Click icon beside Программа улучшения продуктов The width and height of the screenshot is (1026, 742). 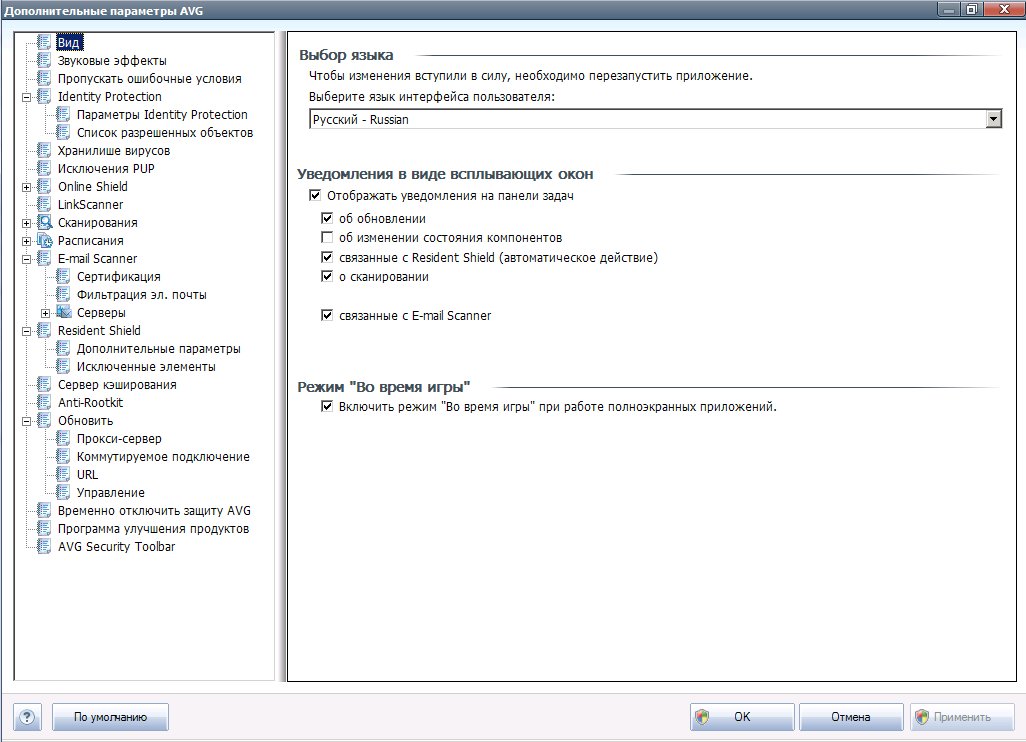44,528
